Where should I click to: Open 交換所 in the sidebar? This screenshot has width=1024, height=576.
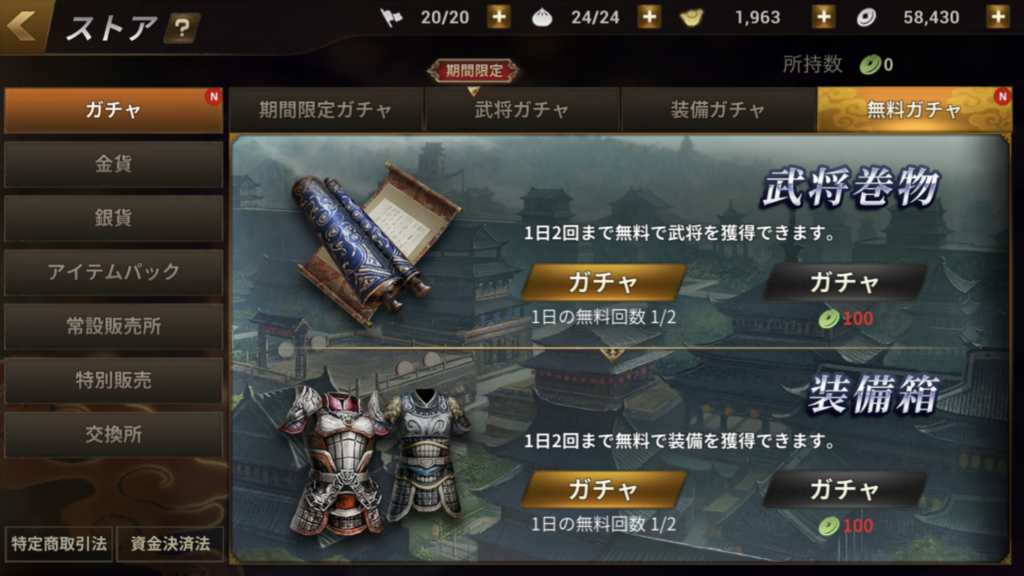pos(113,434)
